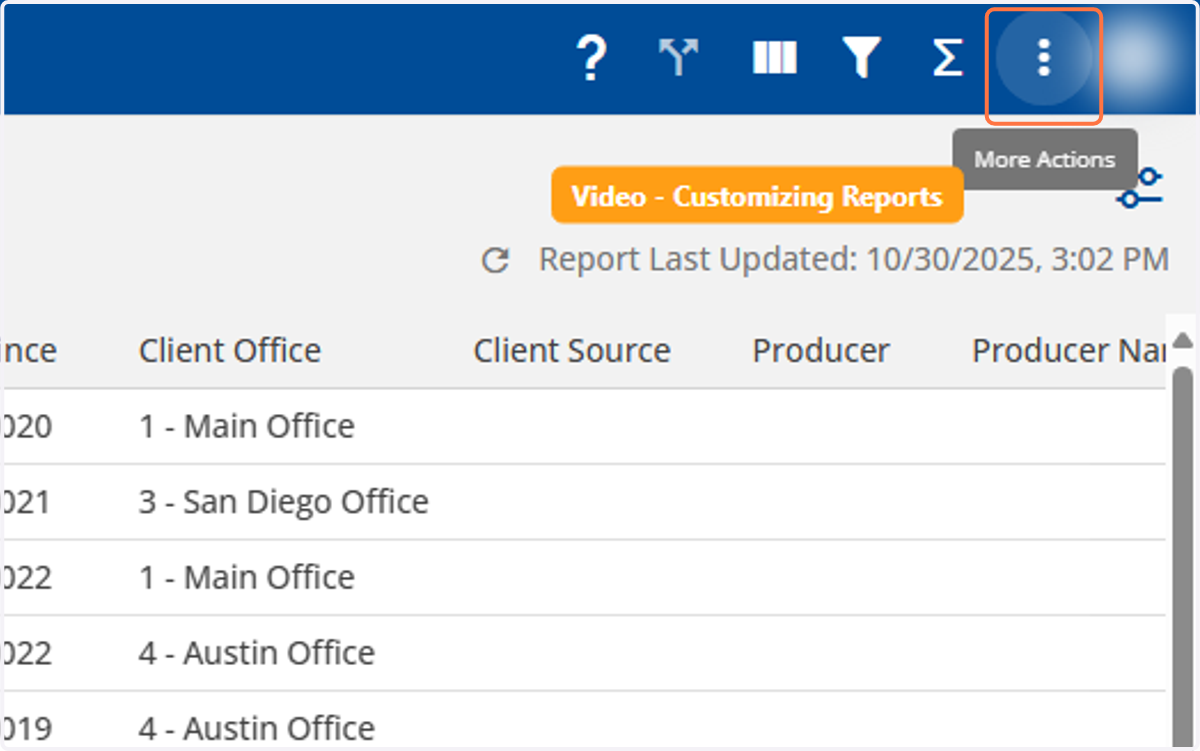The height and width of the screenshot is (751, 1200).
Task: Click the scrollbar up arrow
Action: click(1182, 341)
